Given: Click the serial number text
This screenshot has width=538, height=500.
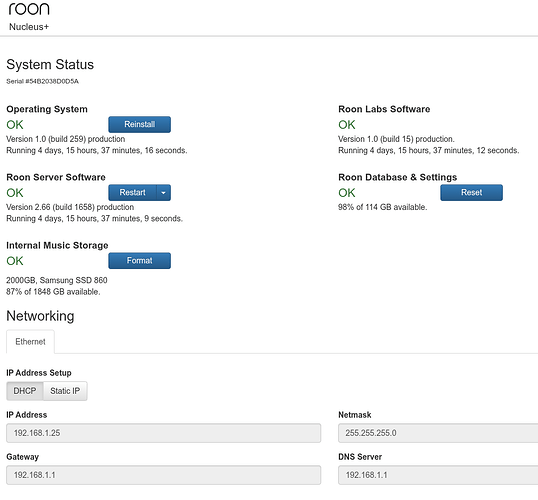Looking at the screenshot, I should 43,81.
